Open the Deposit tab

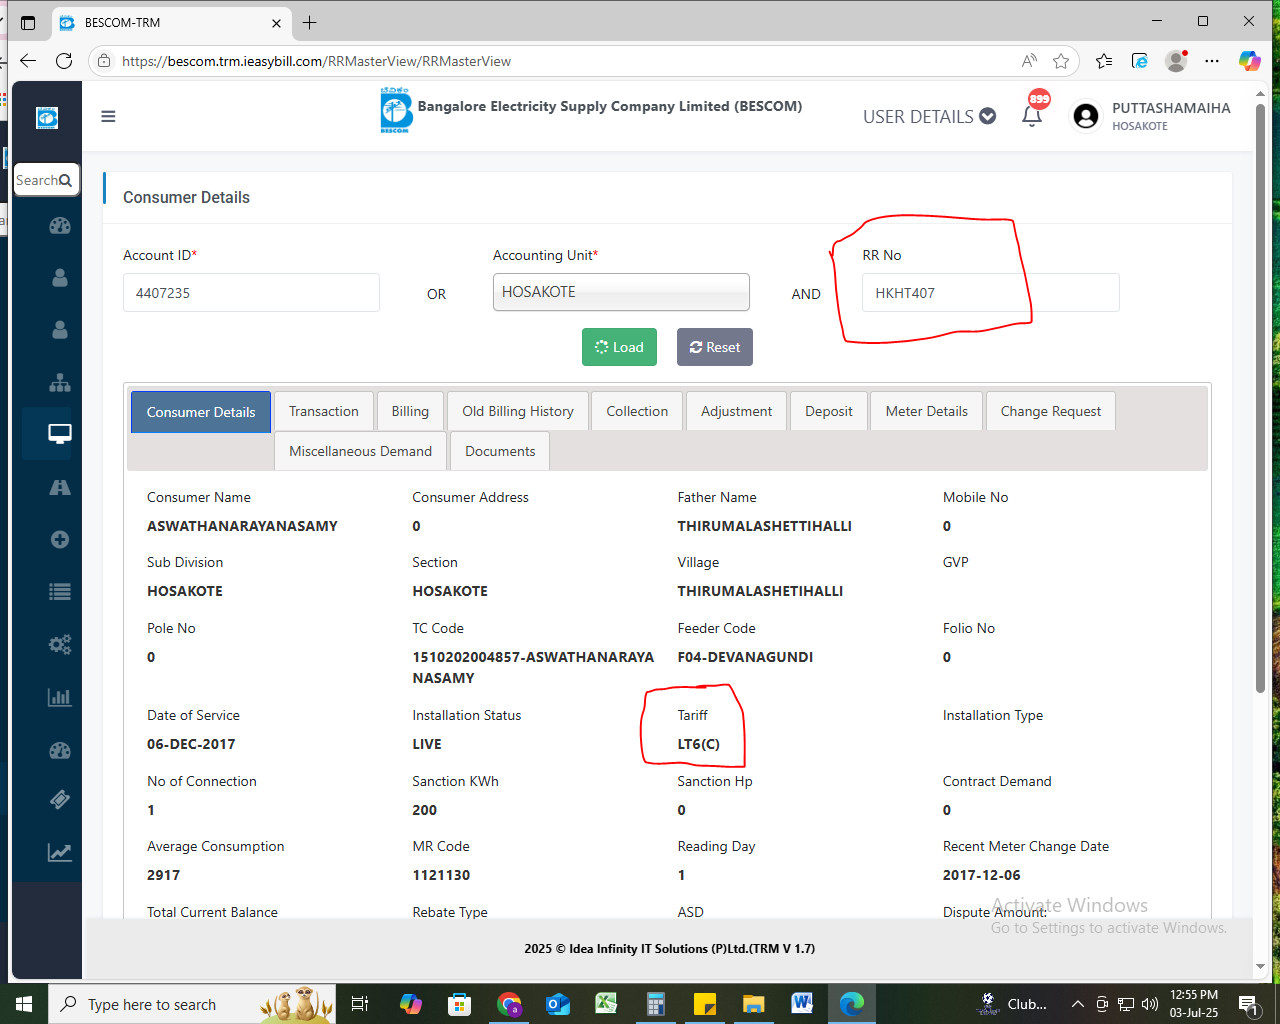(x=829, y=411)
